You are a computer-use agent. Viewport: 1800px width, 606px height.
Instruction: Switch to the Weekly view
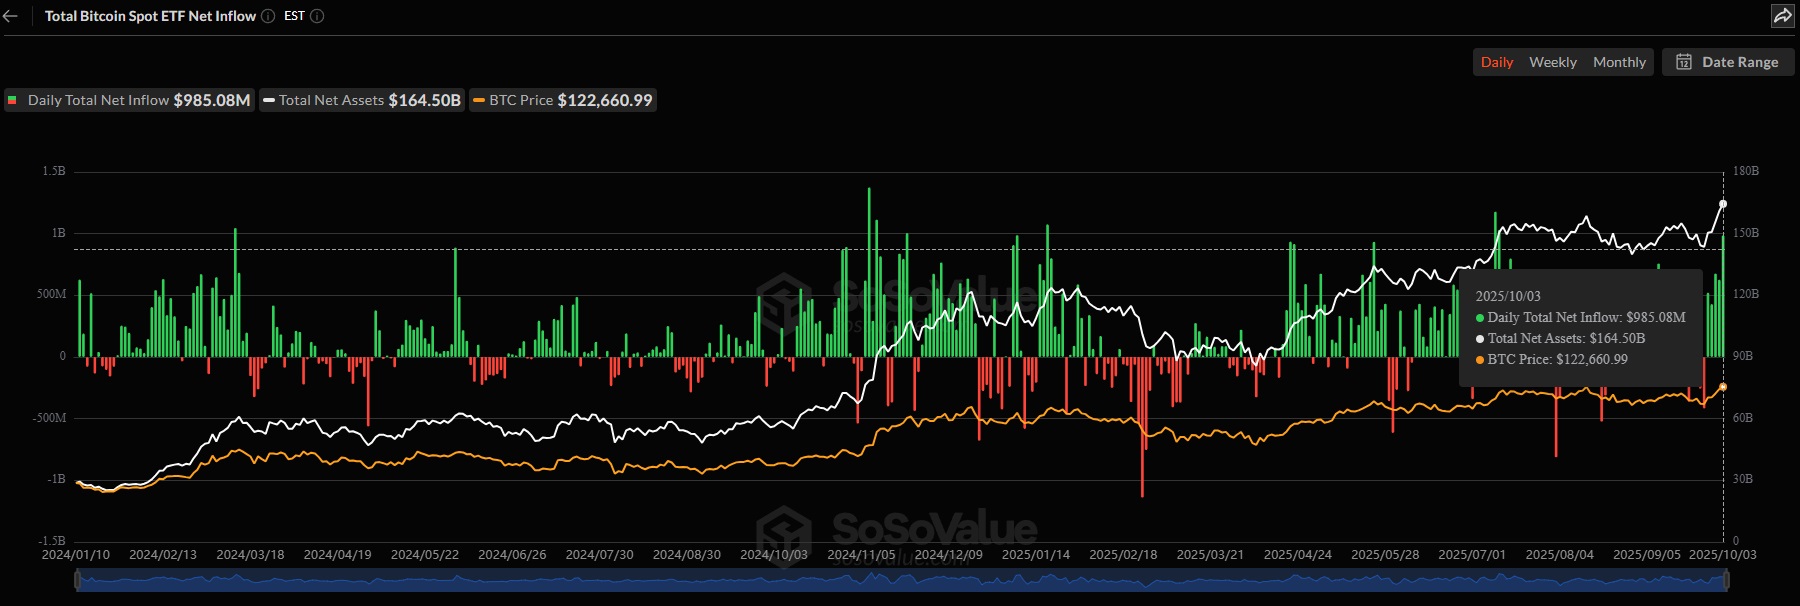1552,62
